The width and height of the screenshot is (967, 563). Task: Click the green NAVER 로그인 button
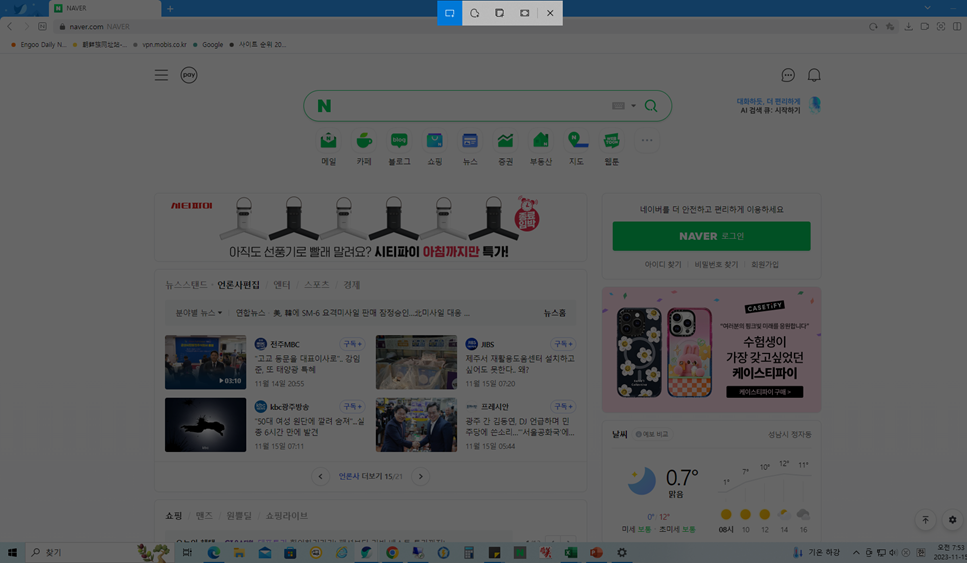click(711, 236)
